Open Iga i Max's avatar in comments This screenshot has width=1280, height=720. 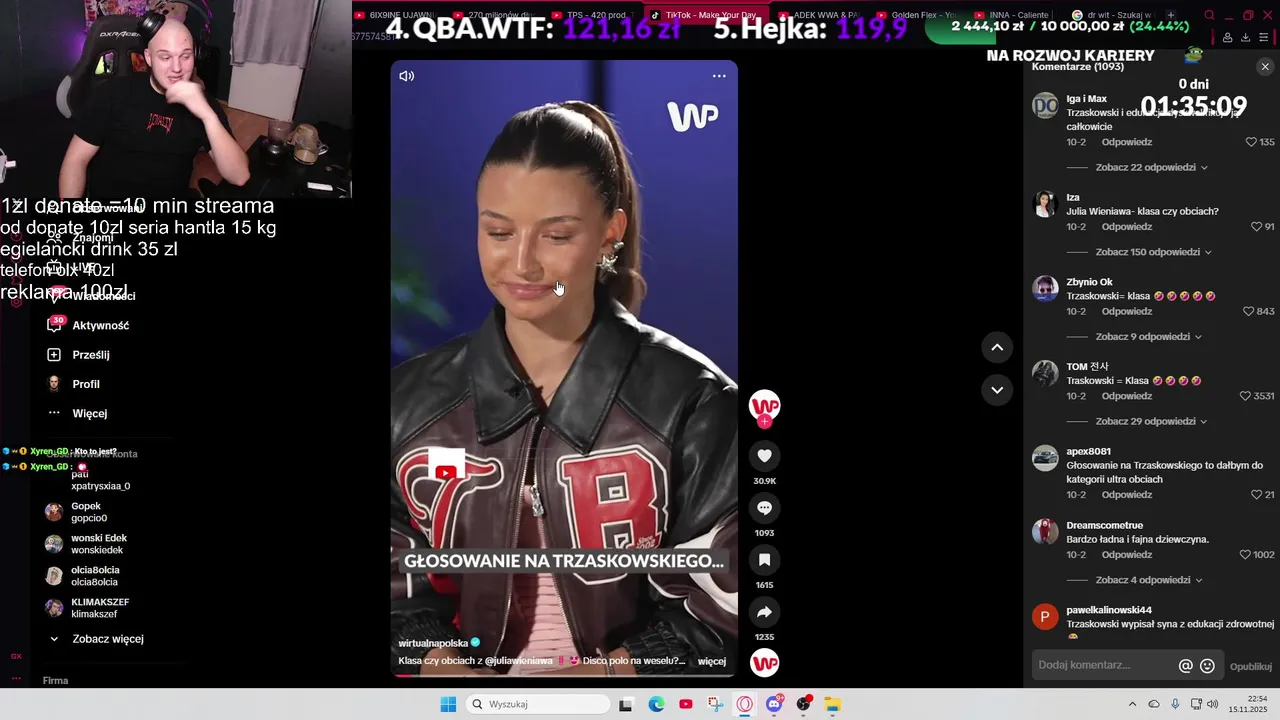point(1045,106)
